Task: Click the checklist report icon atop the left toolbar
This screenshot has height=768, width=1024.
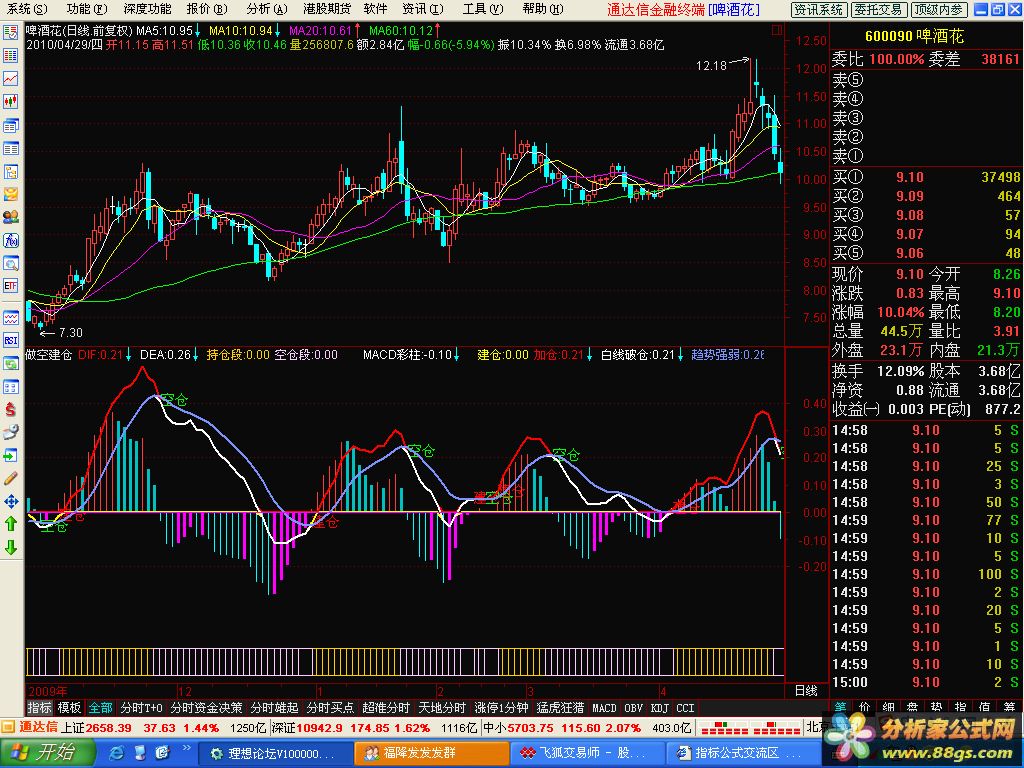Action: click(10, 32)
